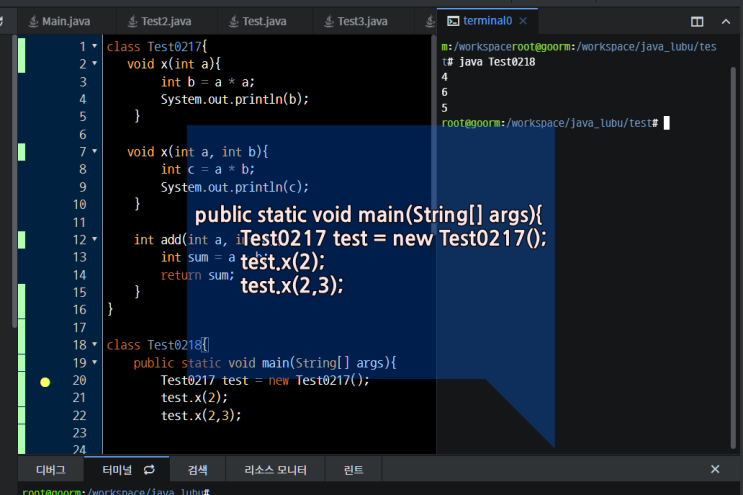Click terminal output value 6
This screenshot has height=495, width=743.
click(444, 92)
